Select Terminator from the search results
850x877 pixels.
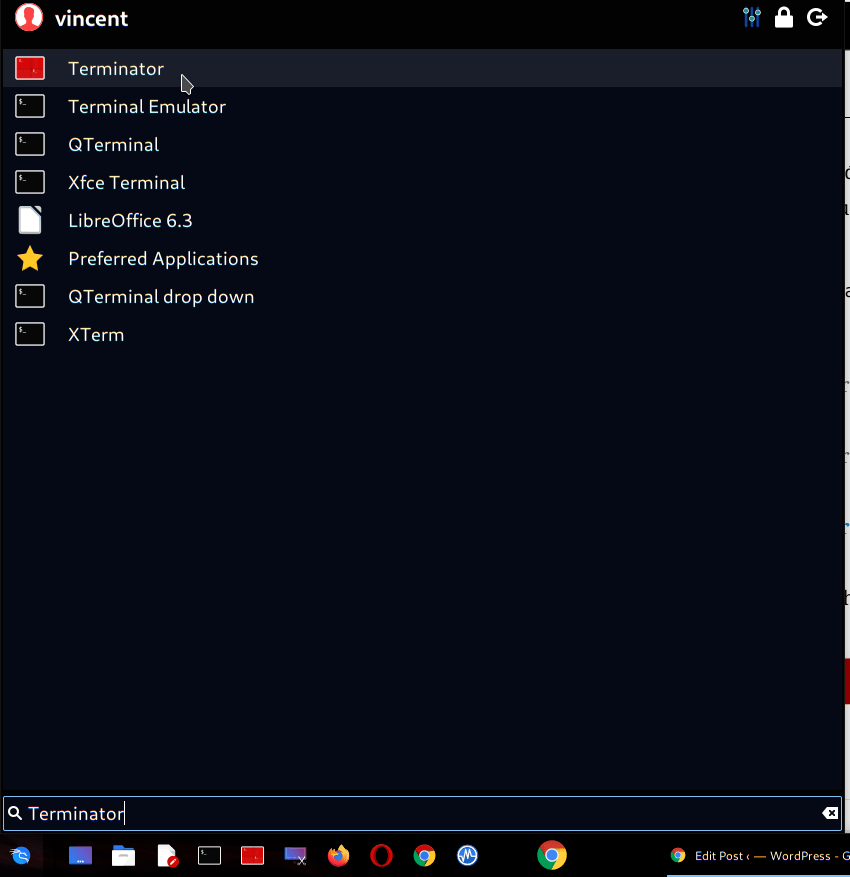116,69
